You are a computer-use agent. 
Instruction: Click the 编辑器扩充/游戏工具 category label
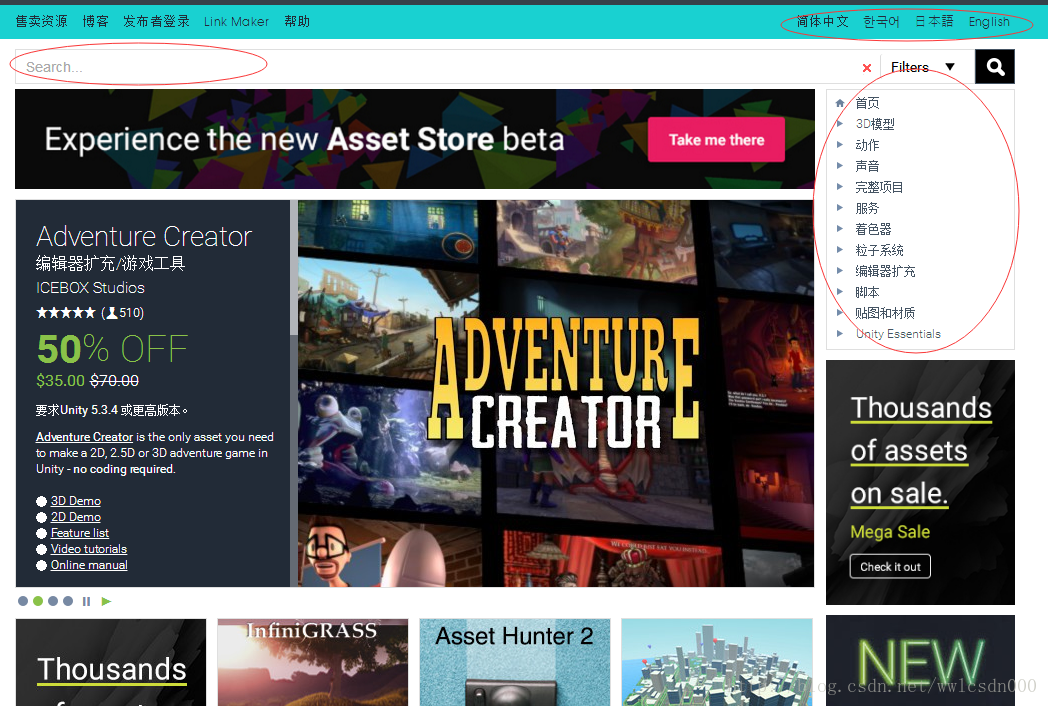[x=110, y=263]
